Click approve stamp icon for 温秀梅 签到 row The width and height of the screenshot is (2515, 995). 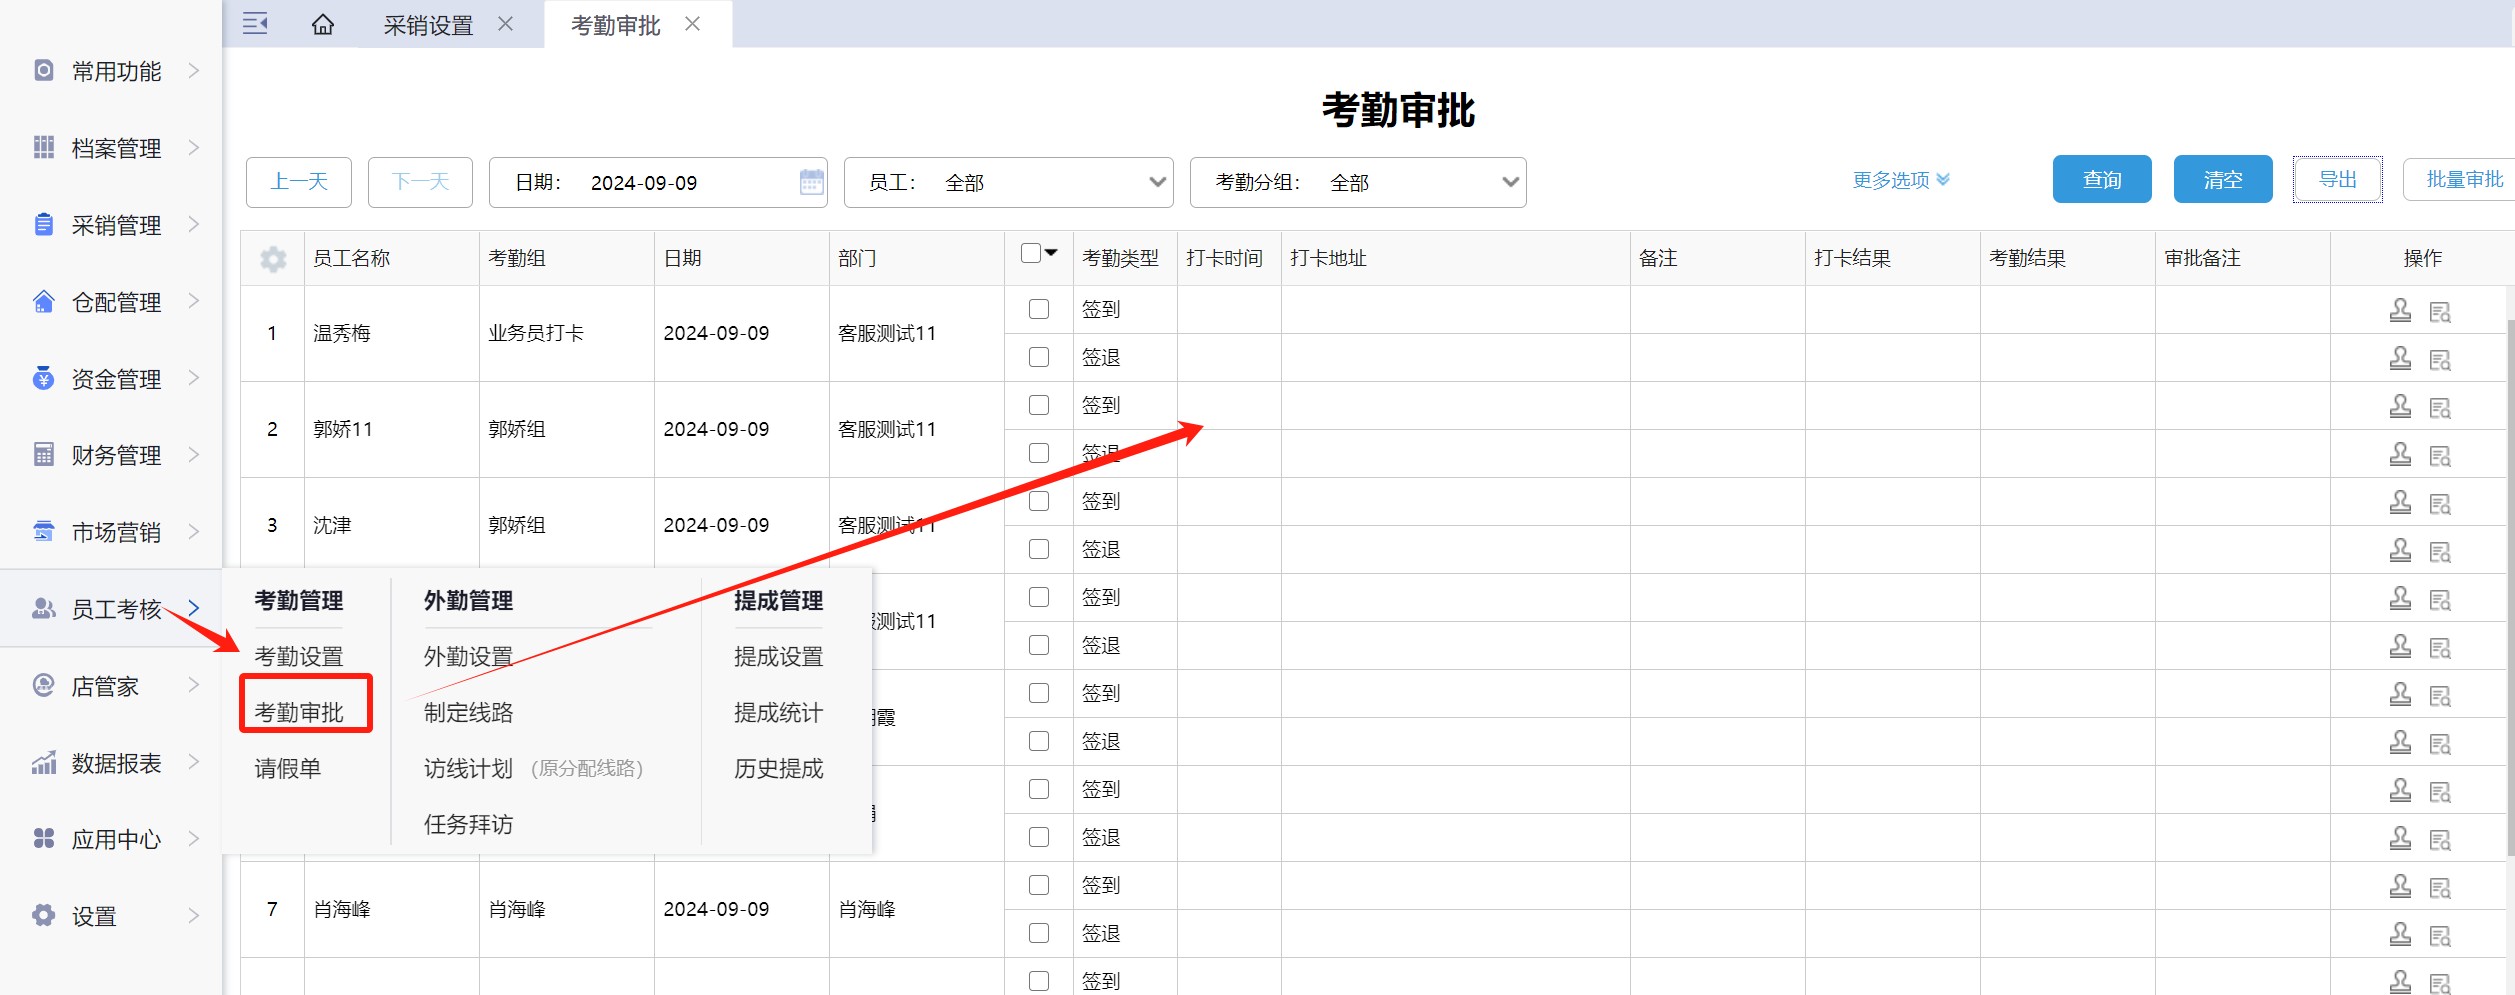[x=2400, y=310]
